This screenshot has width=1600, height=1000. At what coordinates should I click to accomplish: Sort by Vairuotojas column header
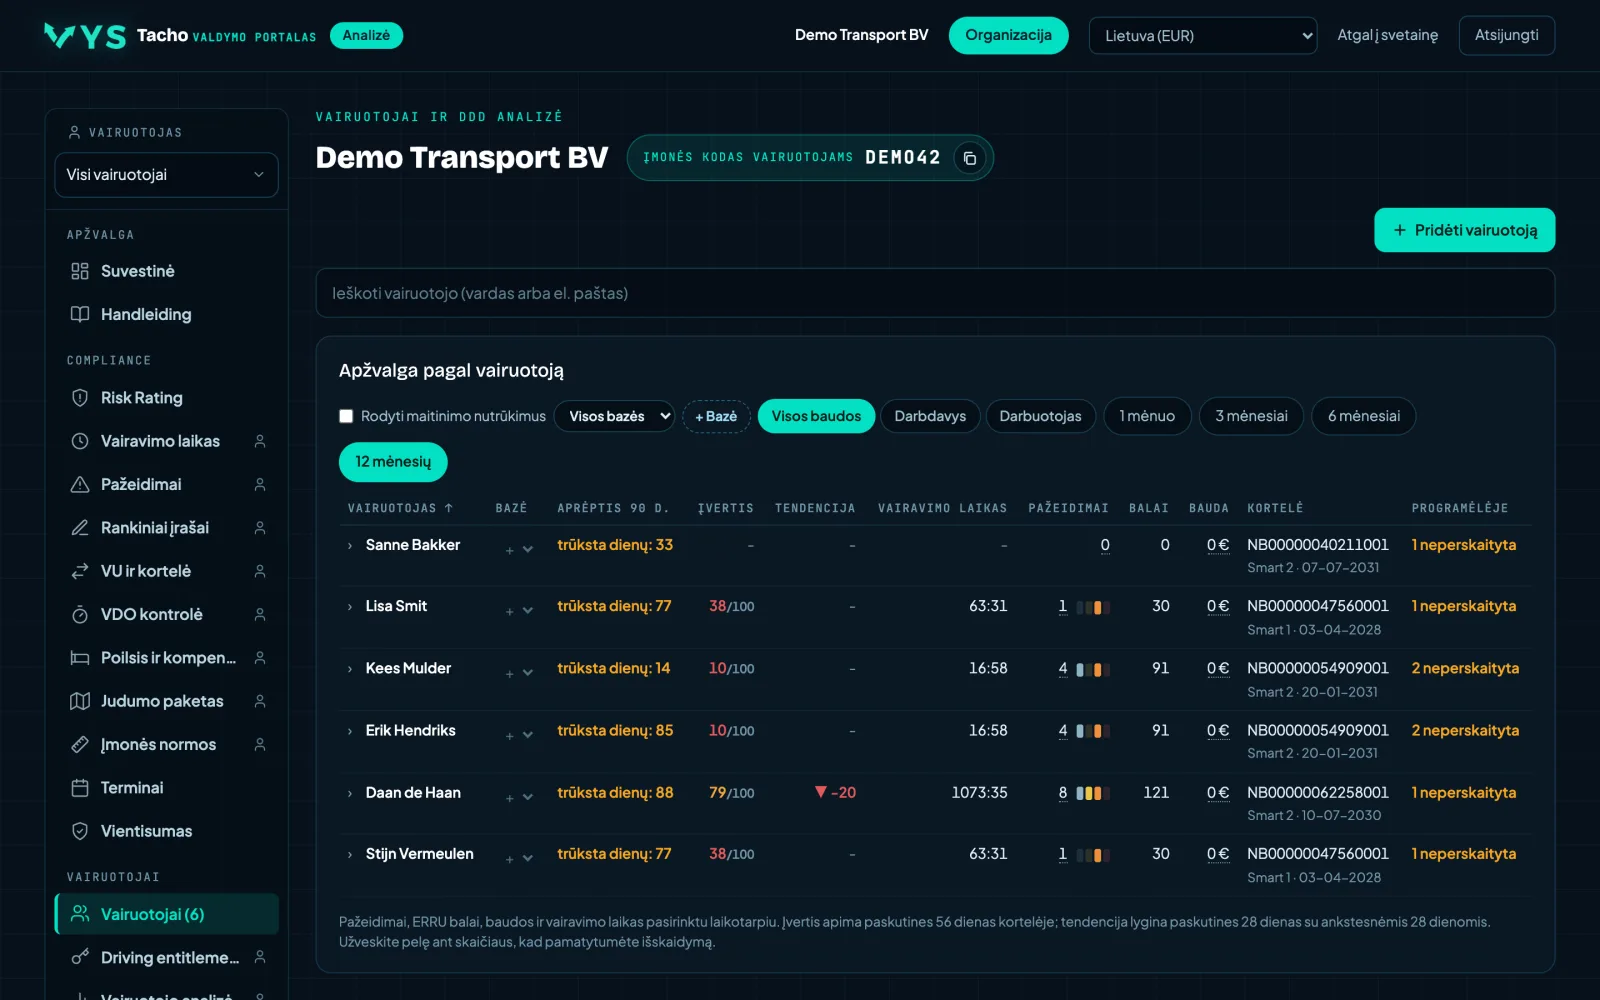pyautogui.click(x=400, y=508)
